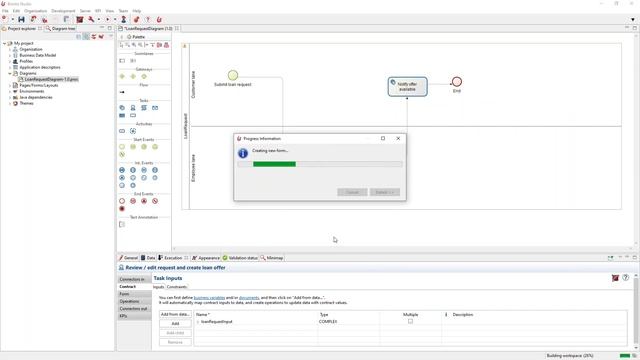Click the End event circle on the diagram
Image resolution: width=640 pixels, height=360 pixels.
pos(457,82)
